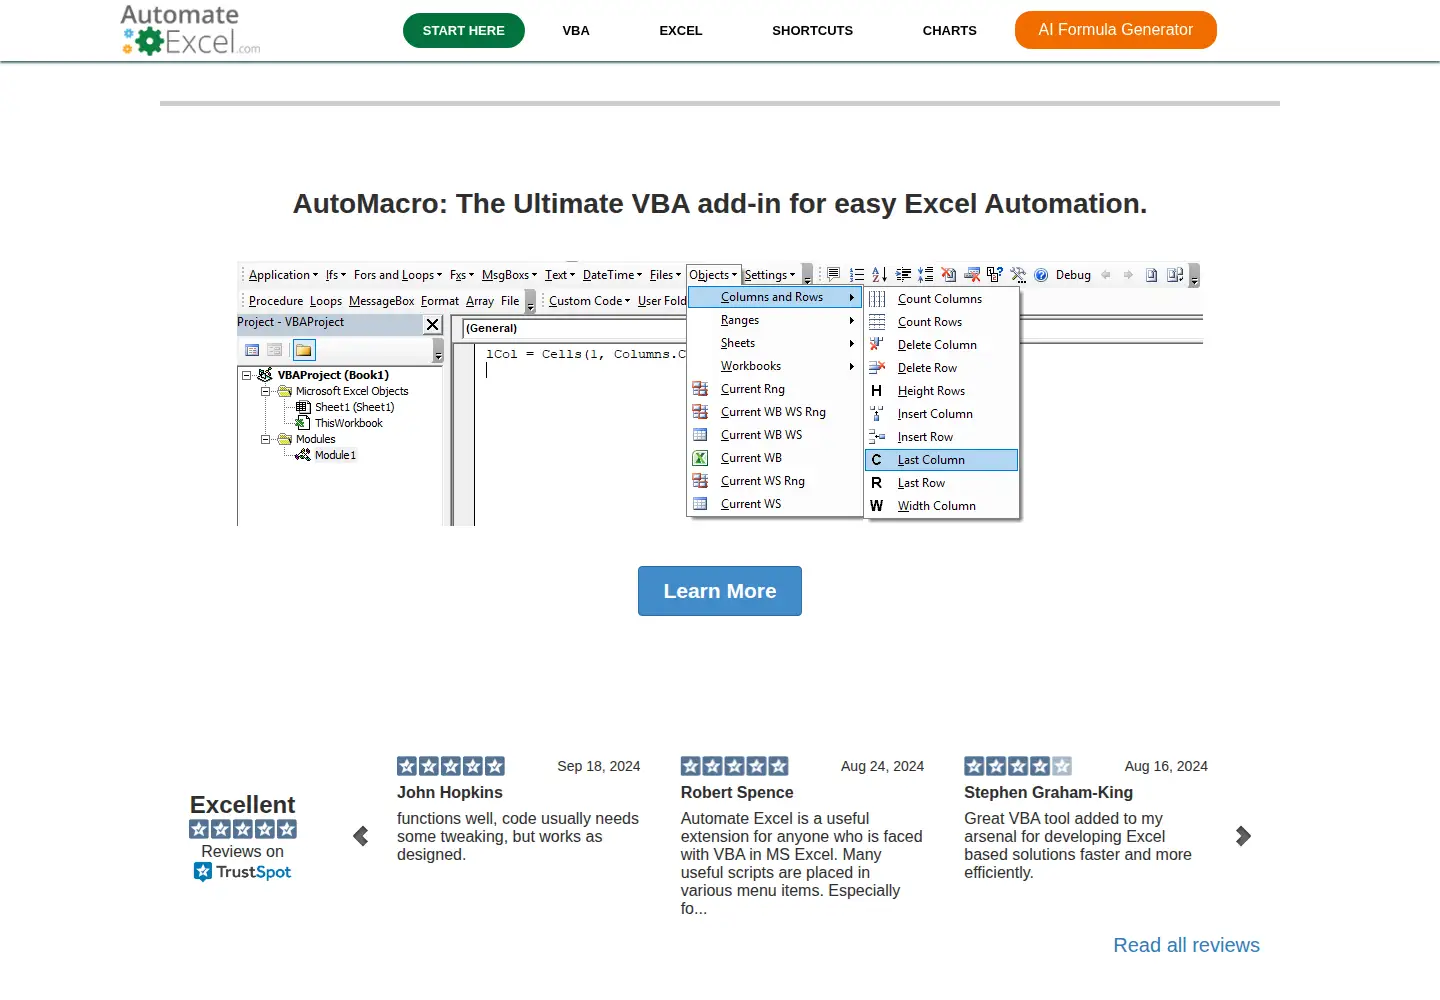Open the MsgBoxes dropdown
This screenshot has height=1000, width=1440.
[509, 275]
